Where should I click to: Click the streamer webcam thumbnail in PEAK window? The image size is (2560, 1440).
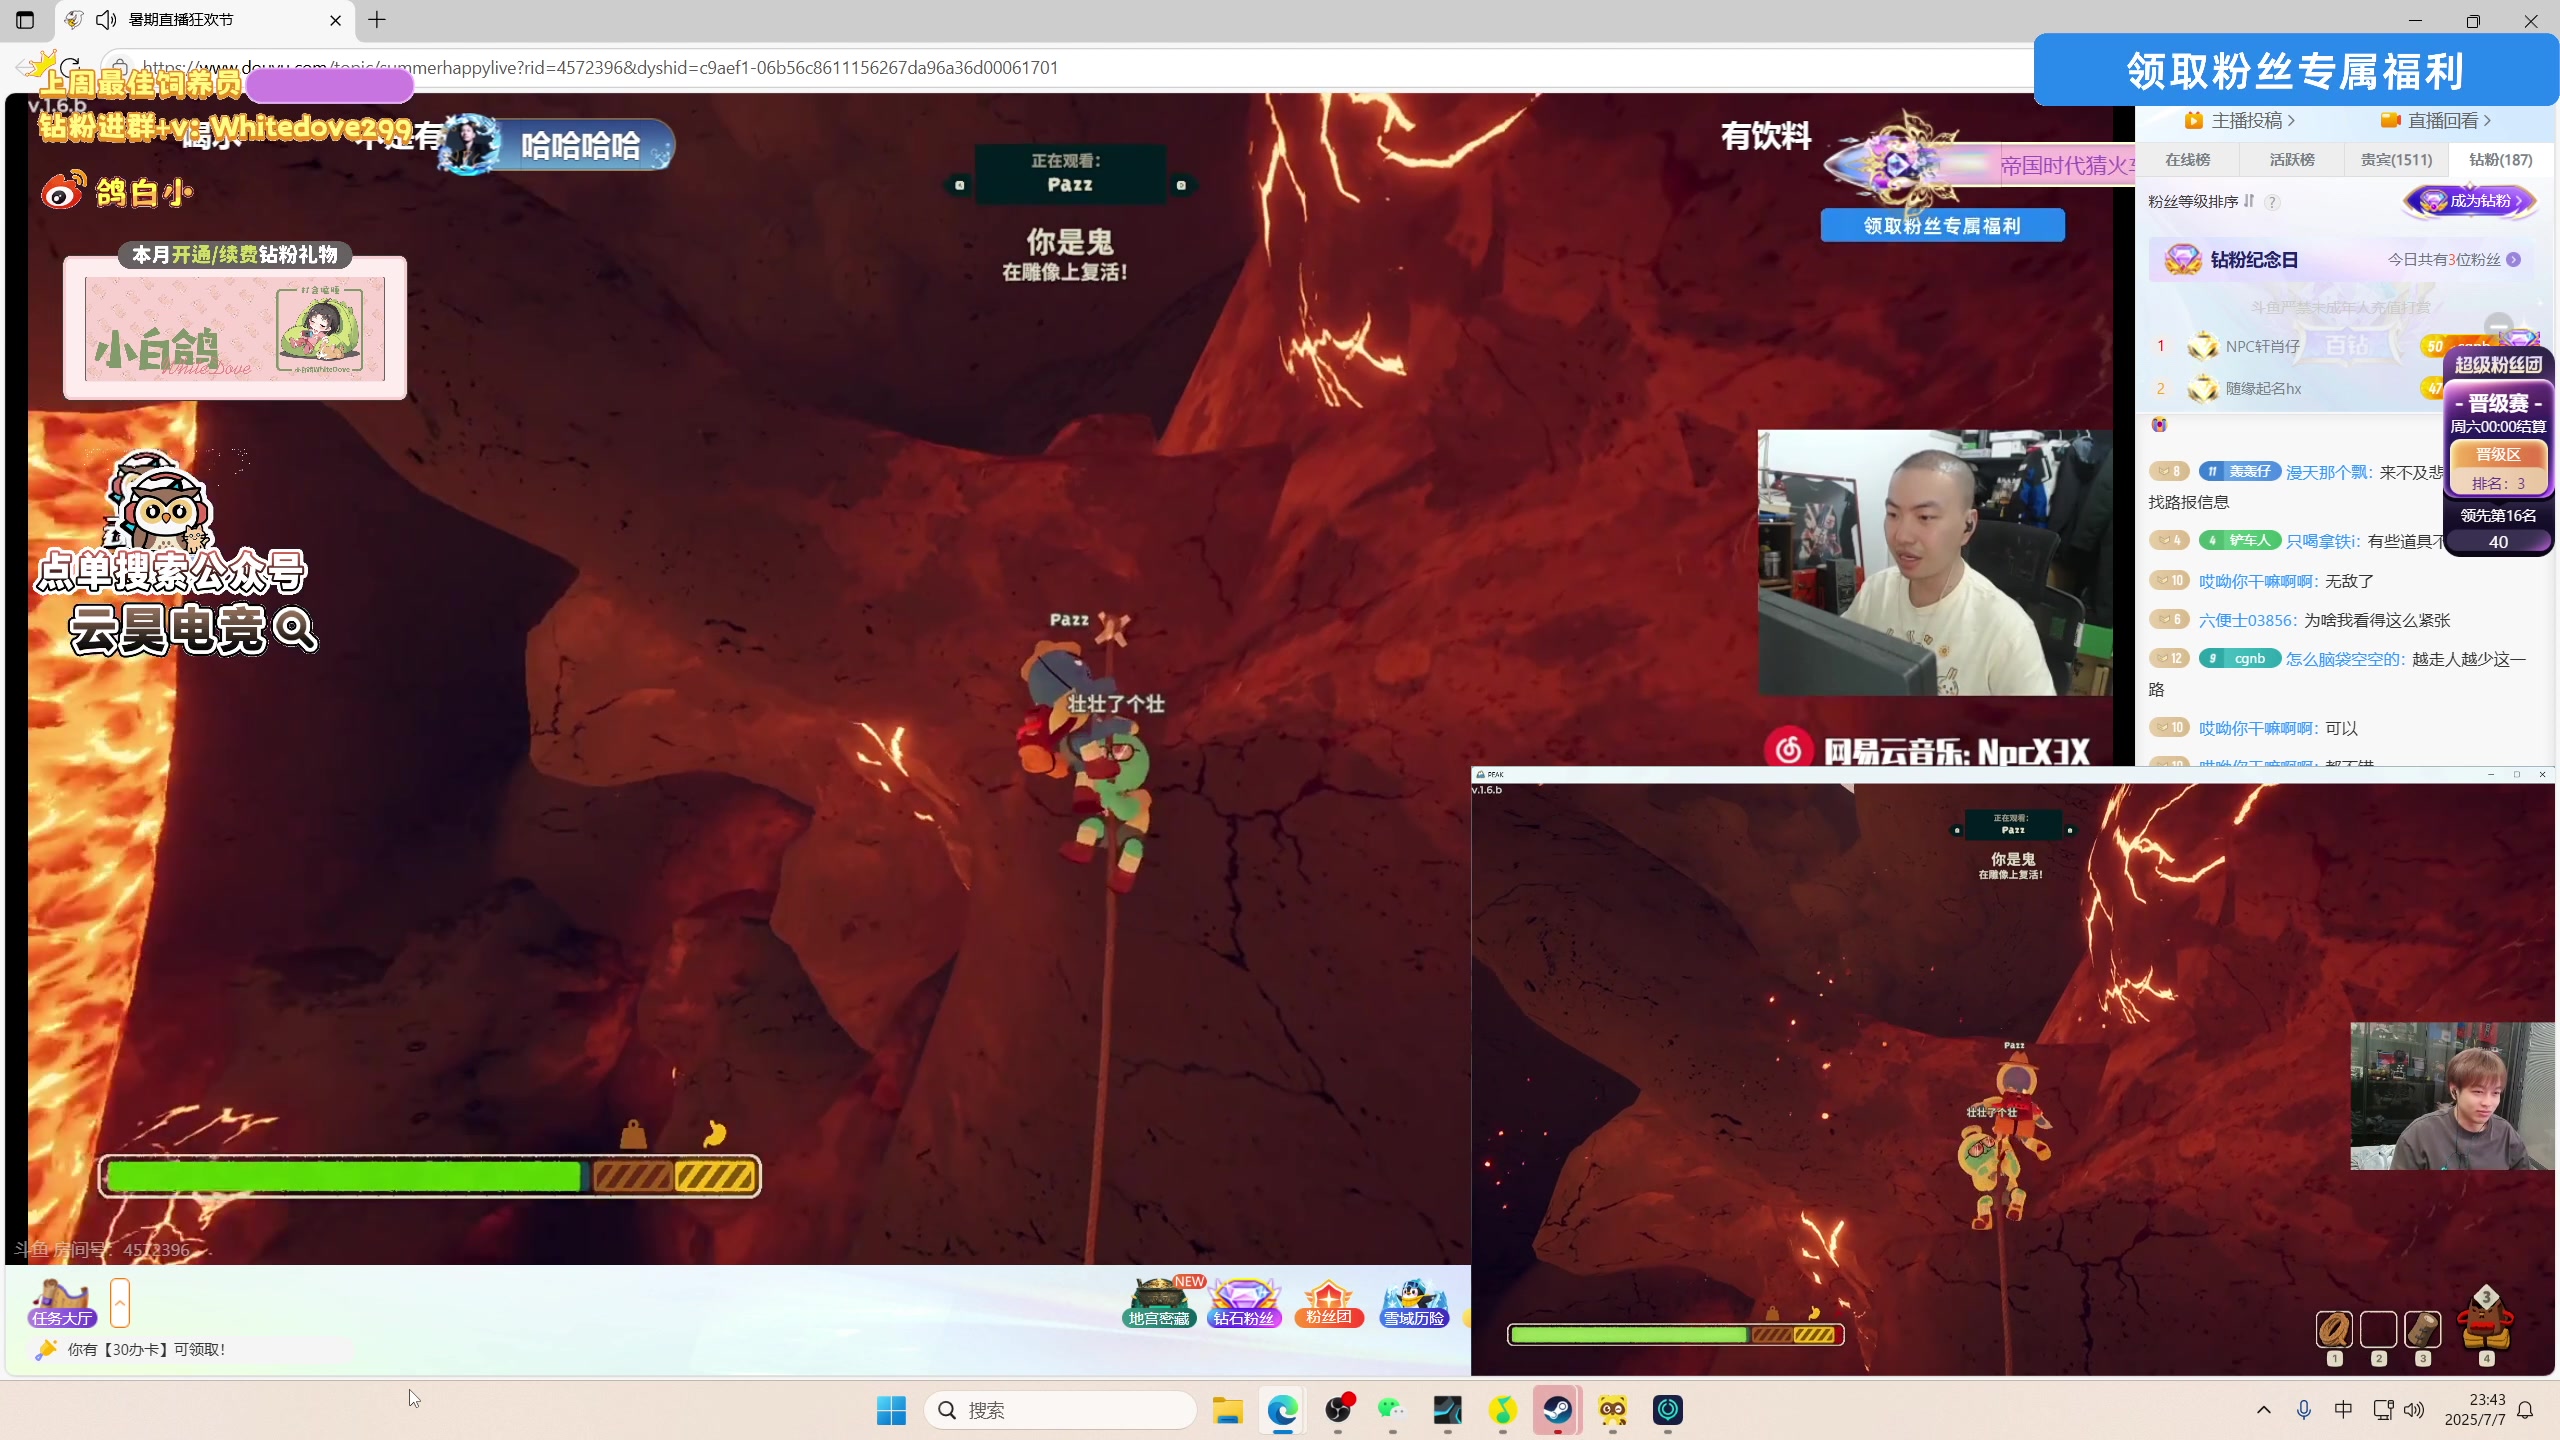[2452, 1096]
